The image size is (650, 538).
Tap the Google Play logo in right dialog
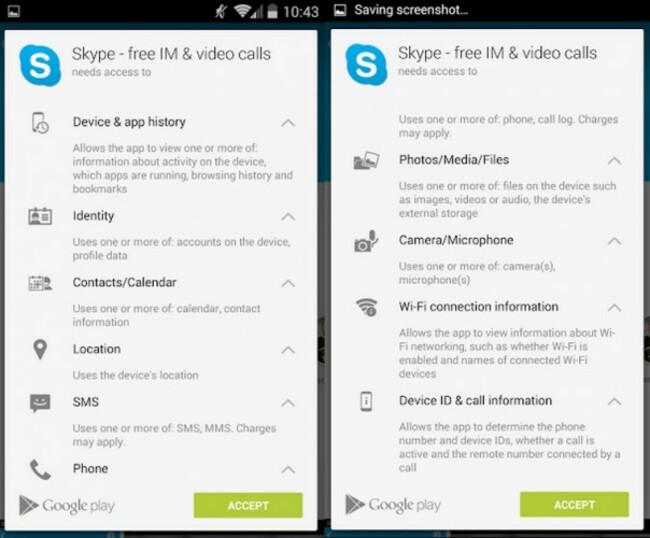tap(393, 505)
